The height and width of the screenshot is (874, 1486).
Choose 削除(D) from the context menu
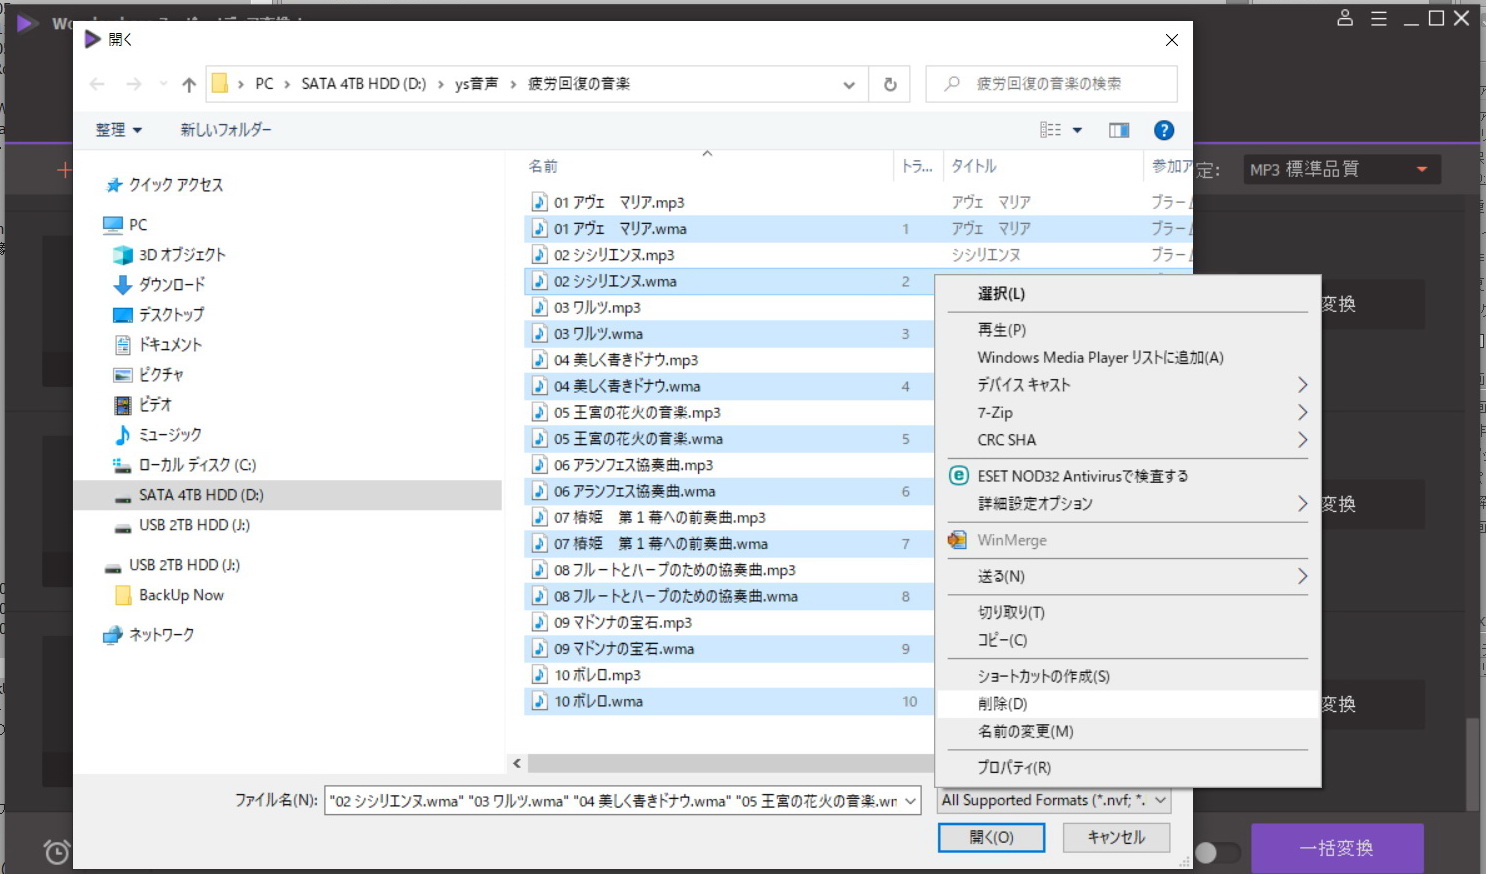coord(1002,704)
